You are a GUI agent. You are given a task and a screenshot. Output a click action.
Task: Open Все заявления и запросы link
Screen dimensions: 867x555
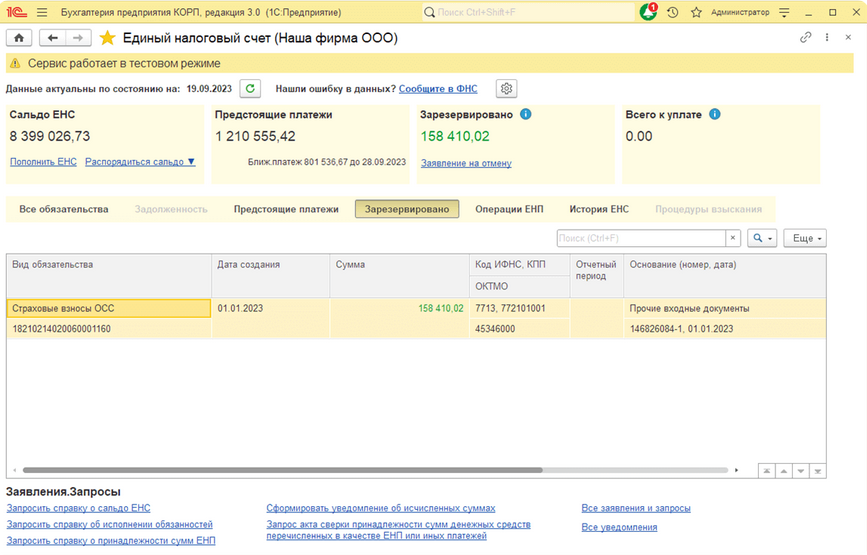636,508
